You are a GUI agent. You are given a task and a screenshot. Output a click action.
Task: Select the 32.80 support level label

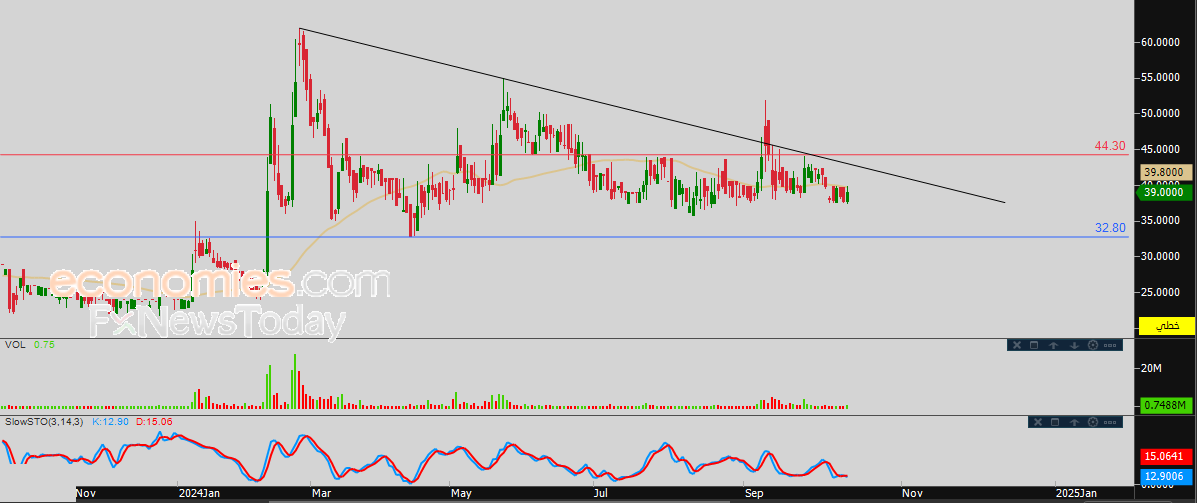coord(1111,227)
